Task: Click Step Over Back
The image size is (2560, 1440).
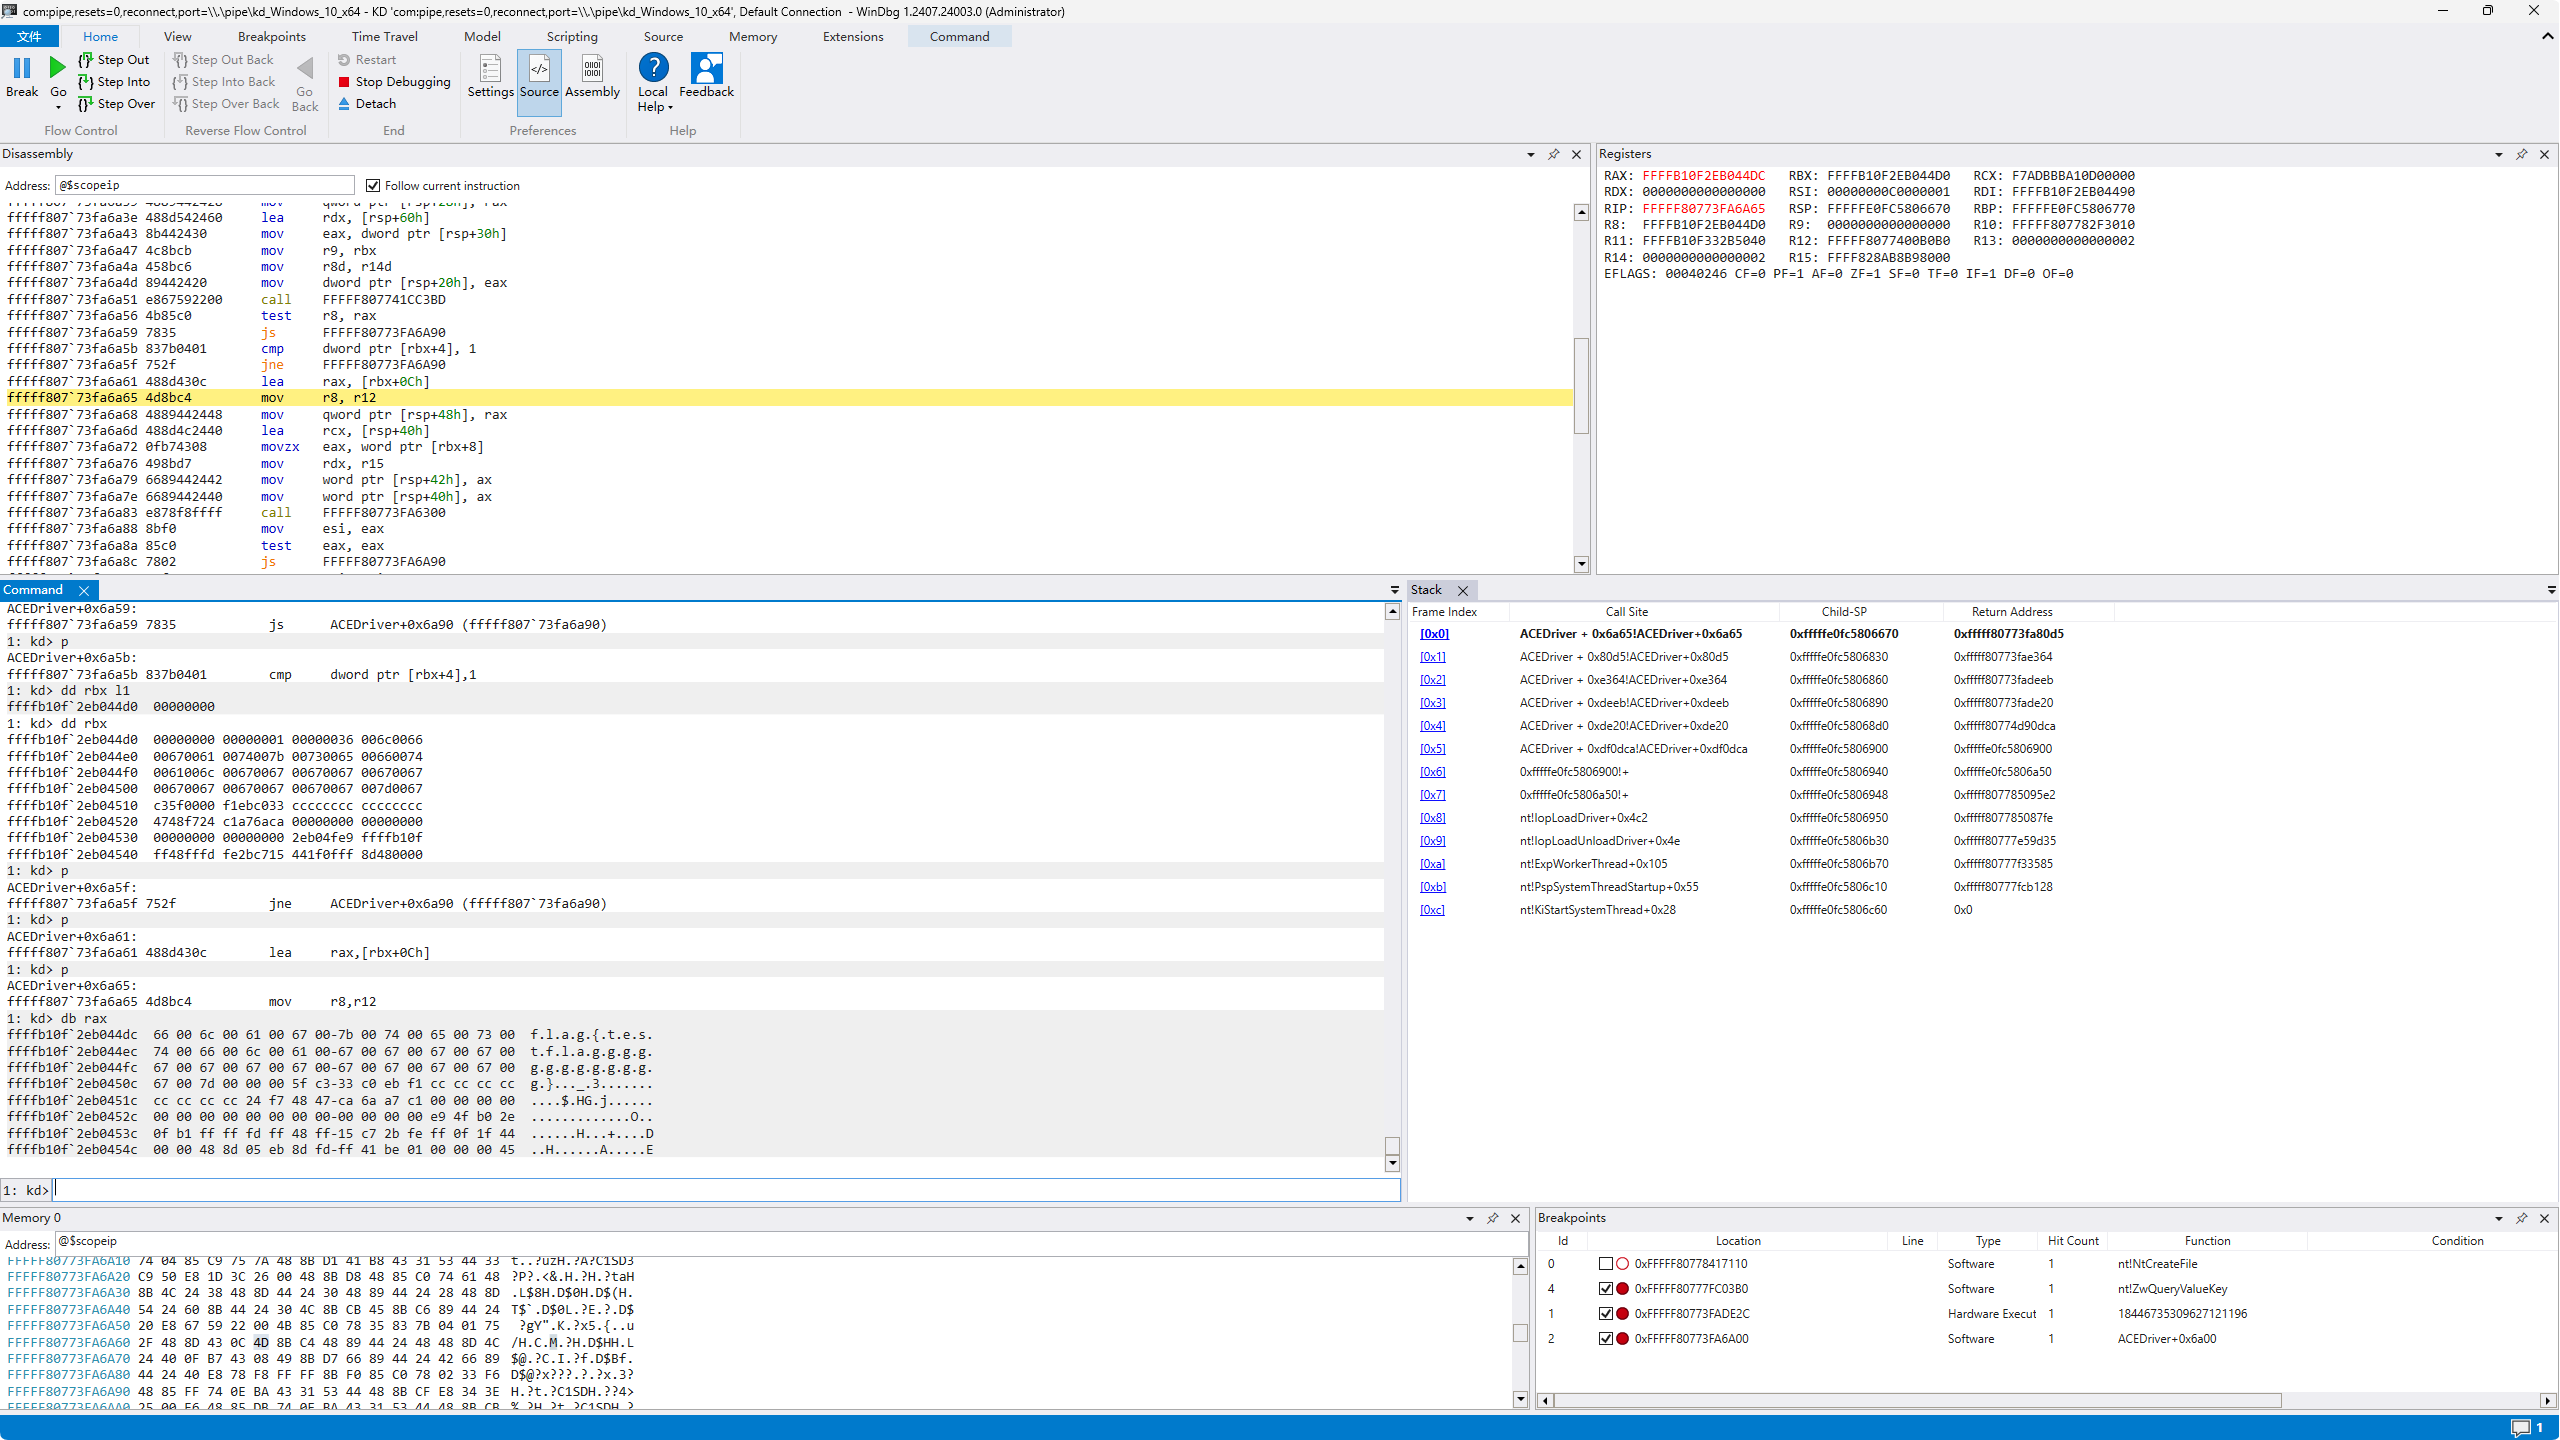Action: [x=226, y=104]
